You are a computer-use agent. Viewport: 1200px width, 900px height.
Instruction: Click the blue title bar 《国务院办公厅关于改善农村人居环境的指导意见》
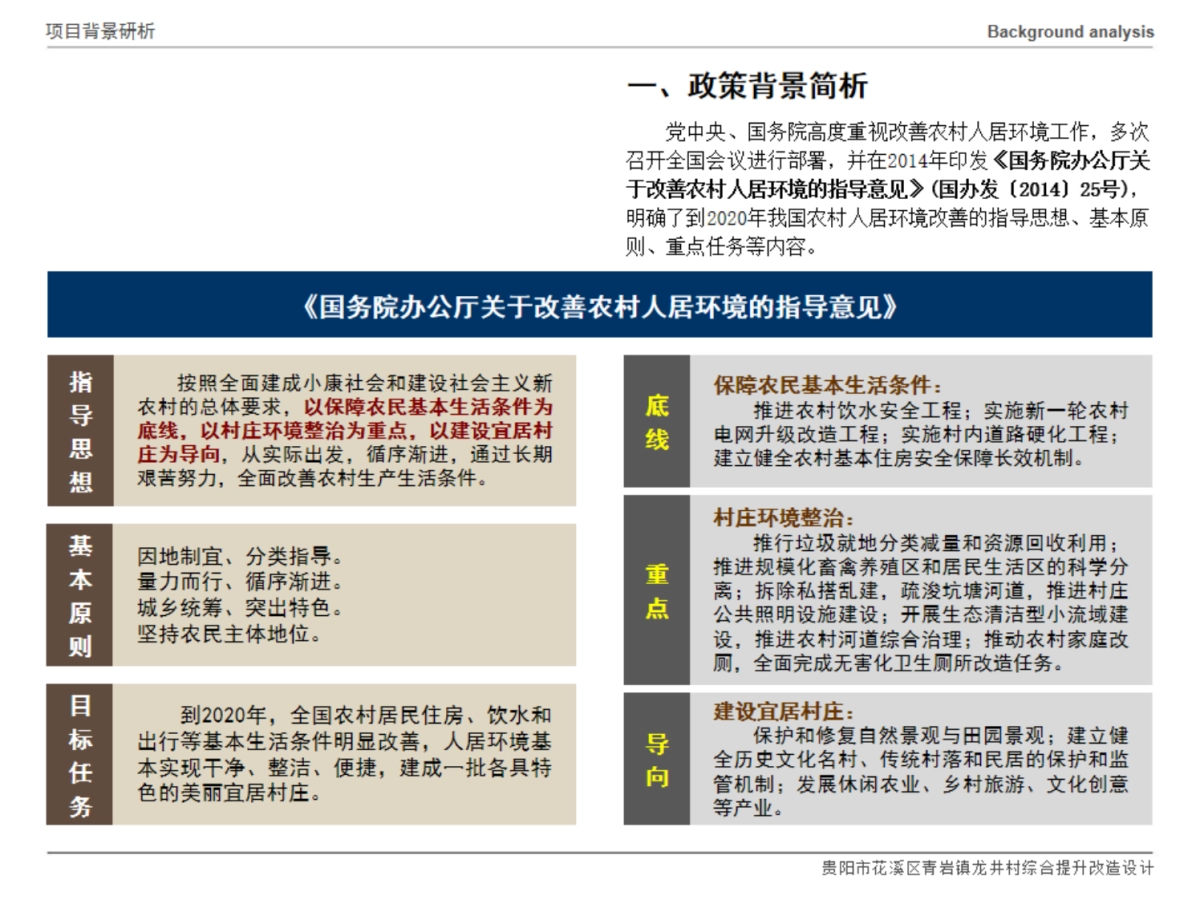click(600, 309)
